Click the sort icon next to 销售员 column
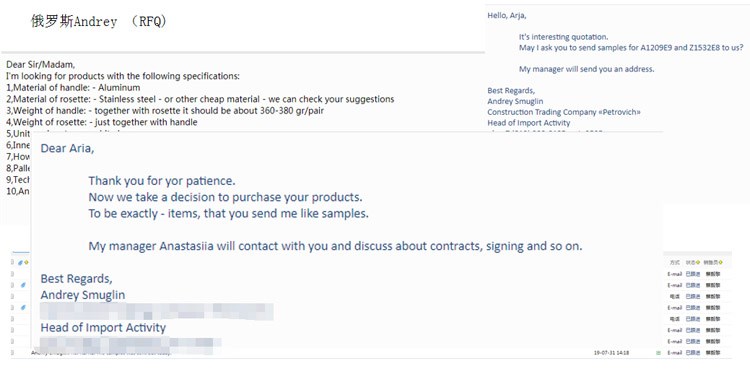The image size is (750, 369). point(721,262)
